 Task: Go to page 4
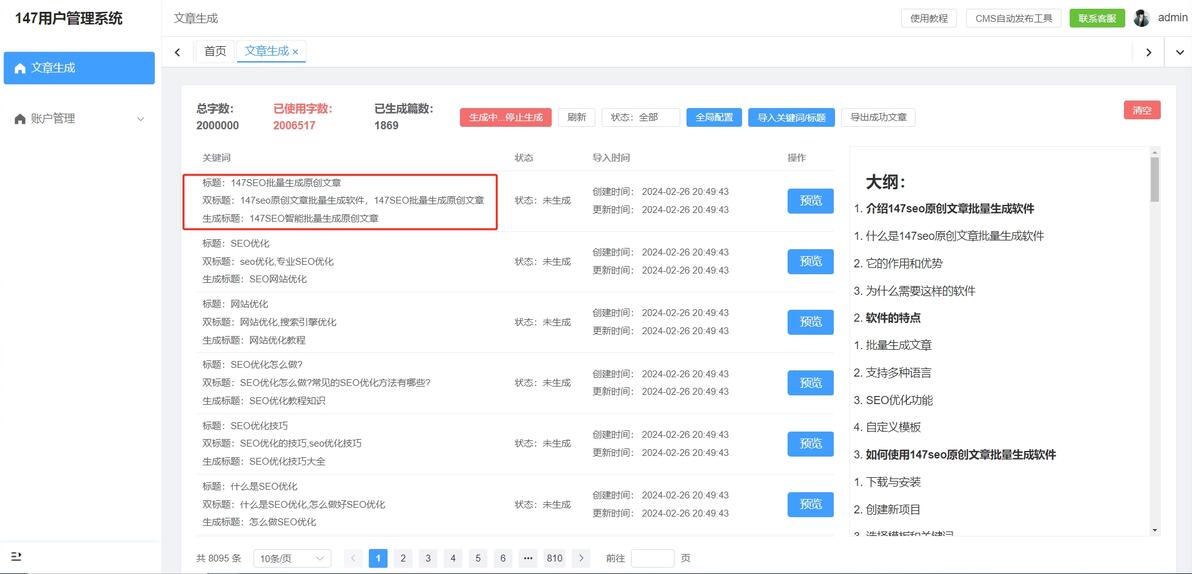tap(453, 558)
